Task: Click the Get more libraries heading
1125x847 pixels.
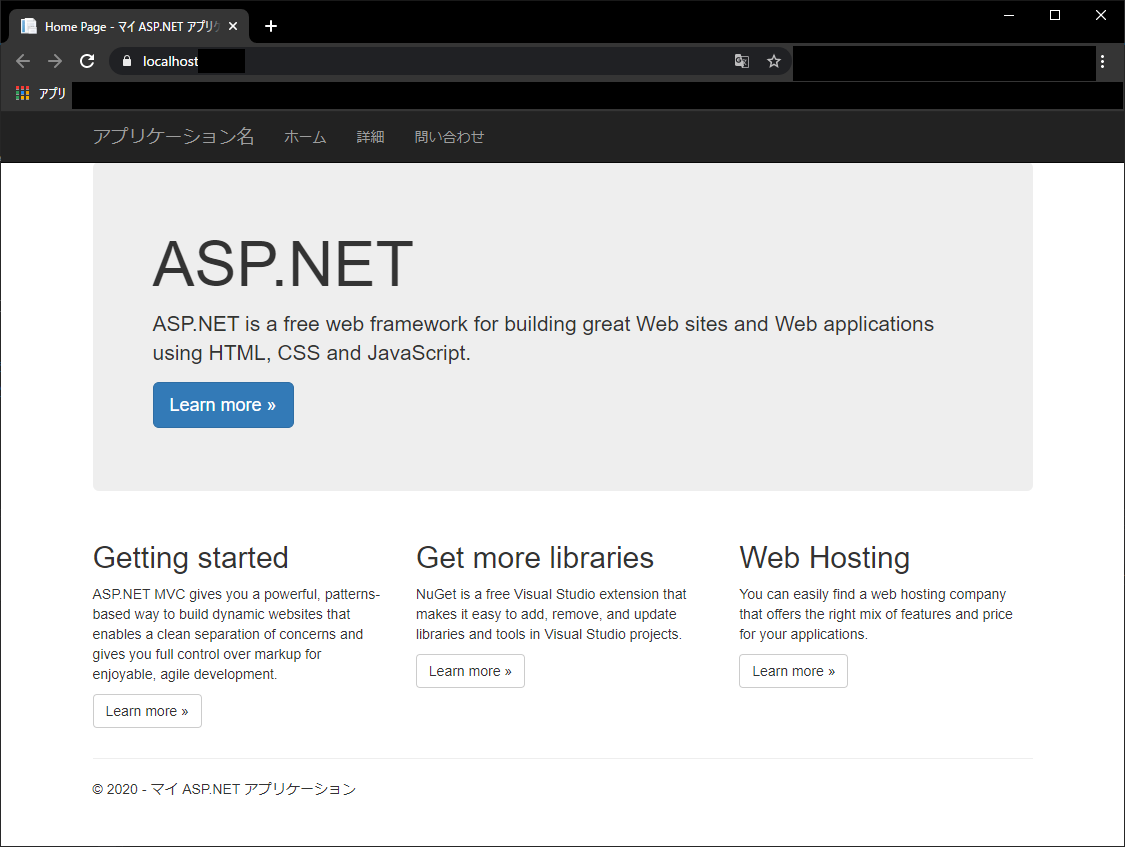Action: [x=535, y=558]
